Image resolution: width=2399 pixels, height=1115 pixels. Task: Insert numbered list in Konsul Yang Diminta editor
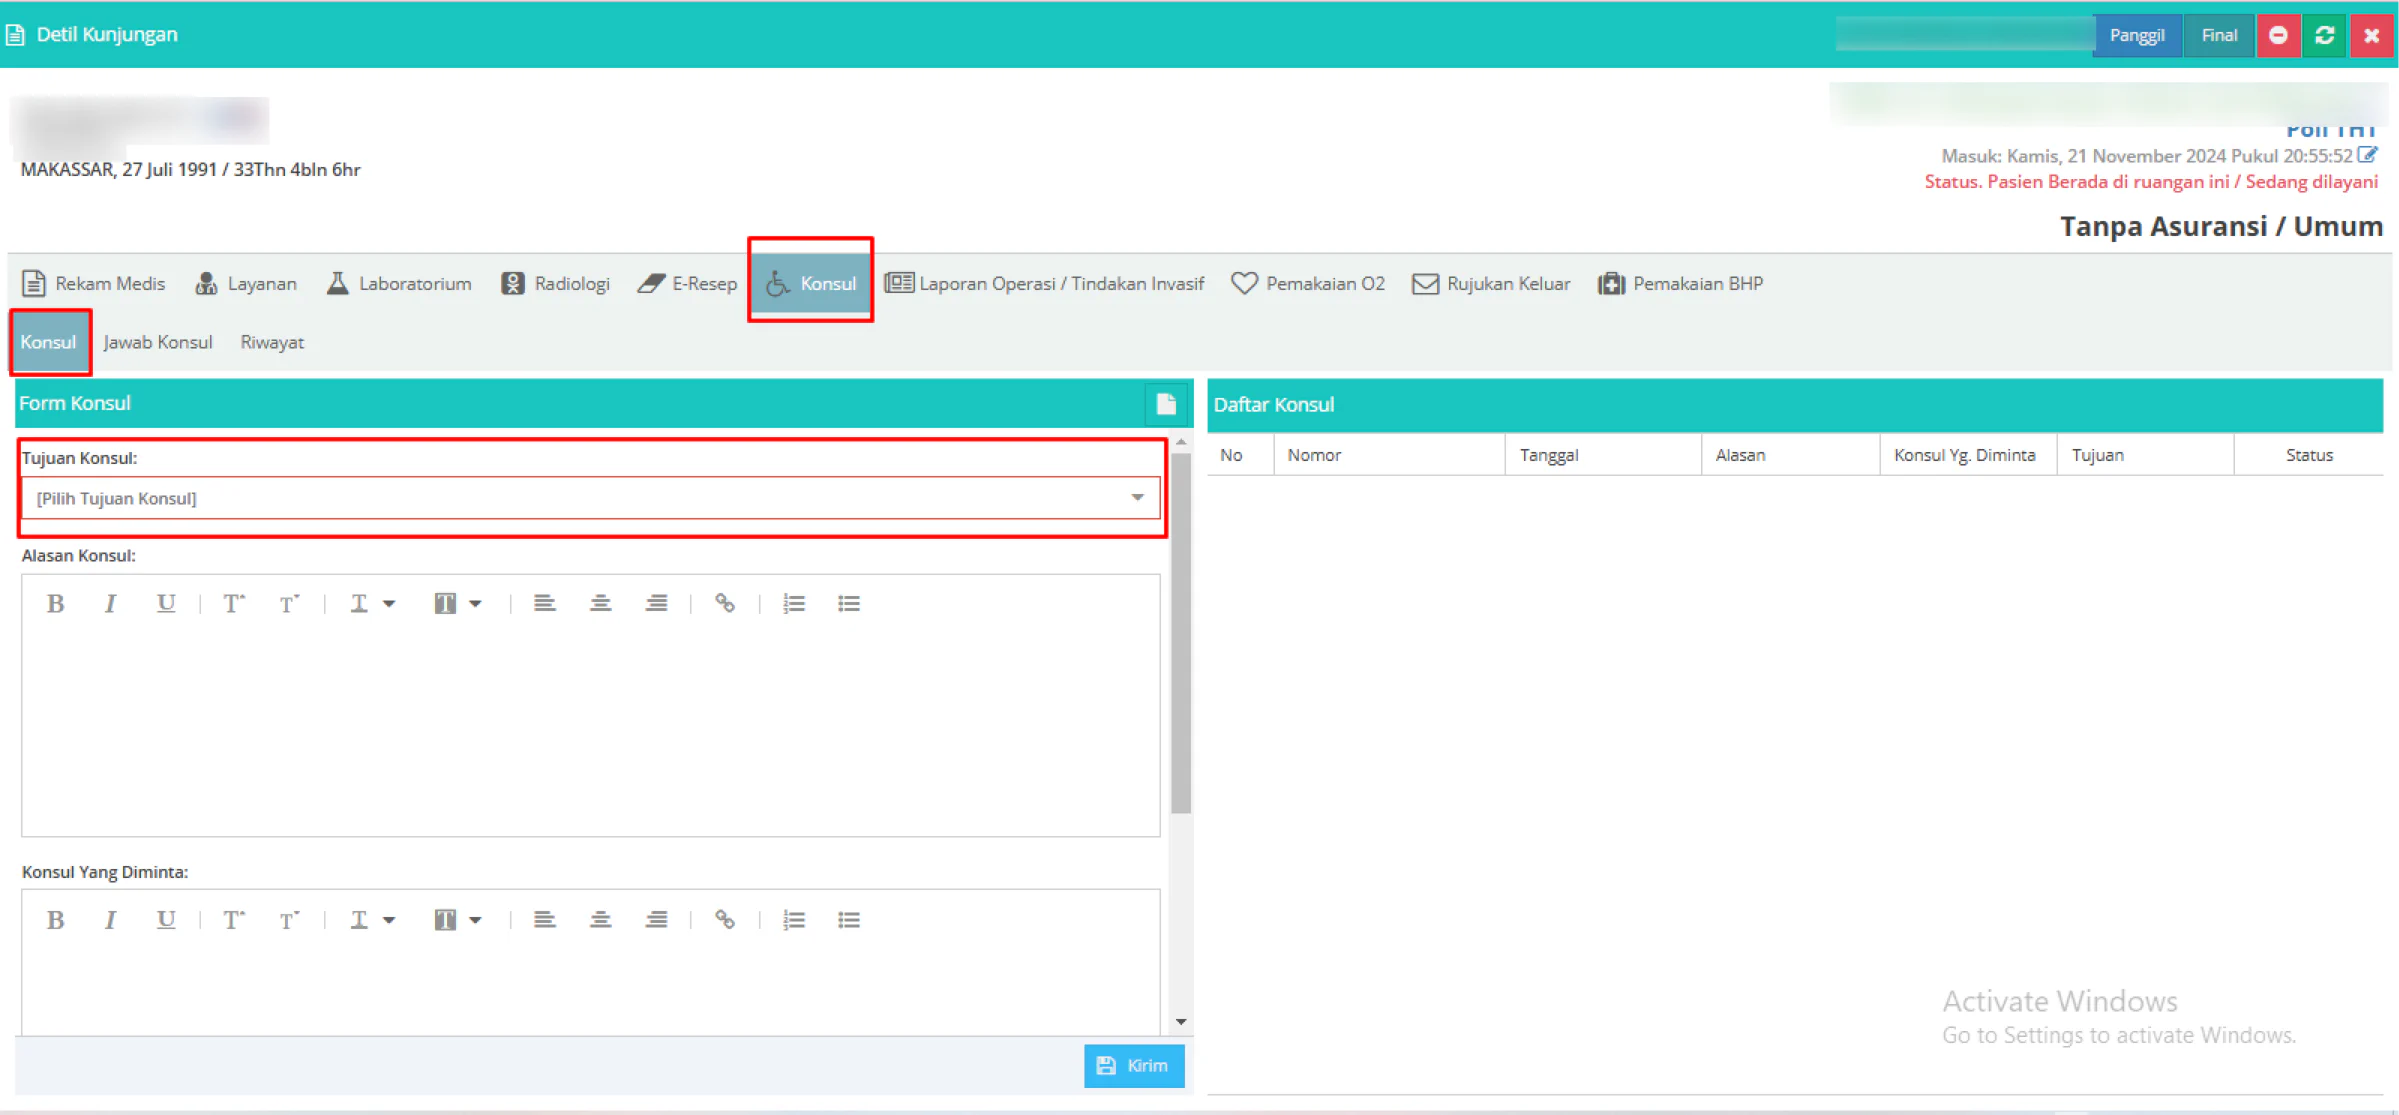(x=794, y=920)
